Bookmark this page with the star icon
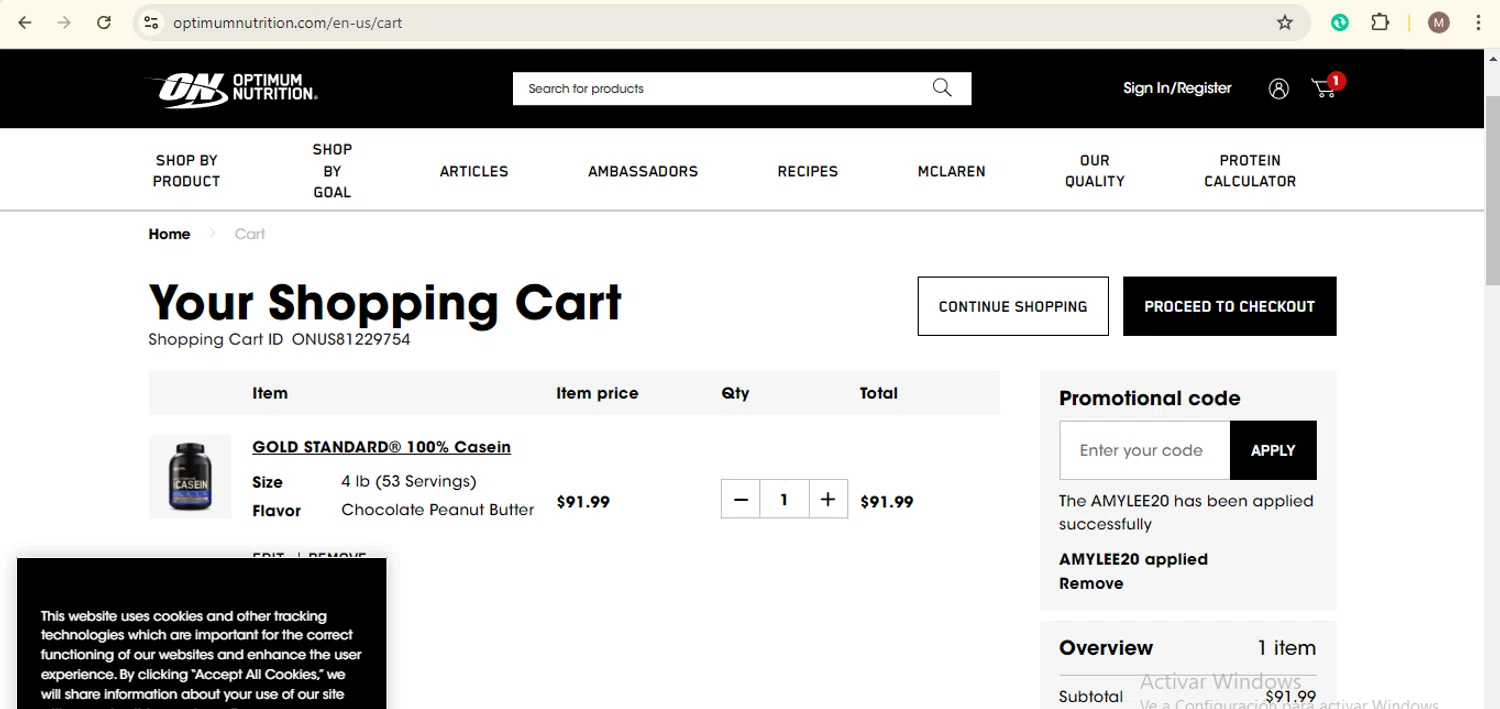Viewport: 1500px width, 709px height. (x=1285, y=23)
